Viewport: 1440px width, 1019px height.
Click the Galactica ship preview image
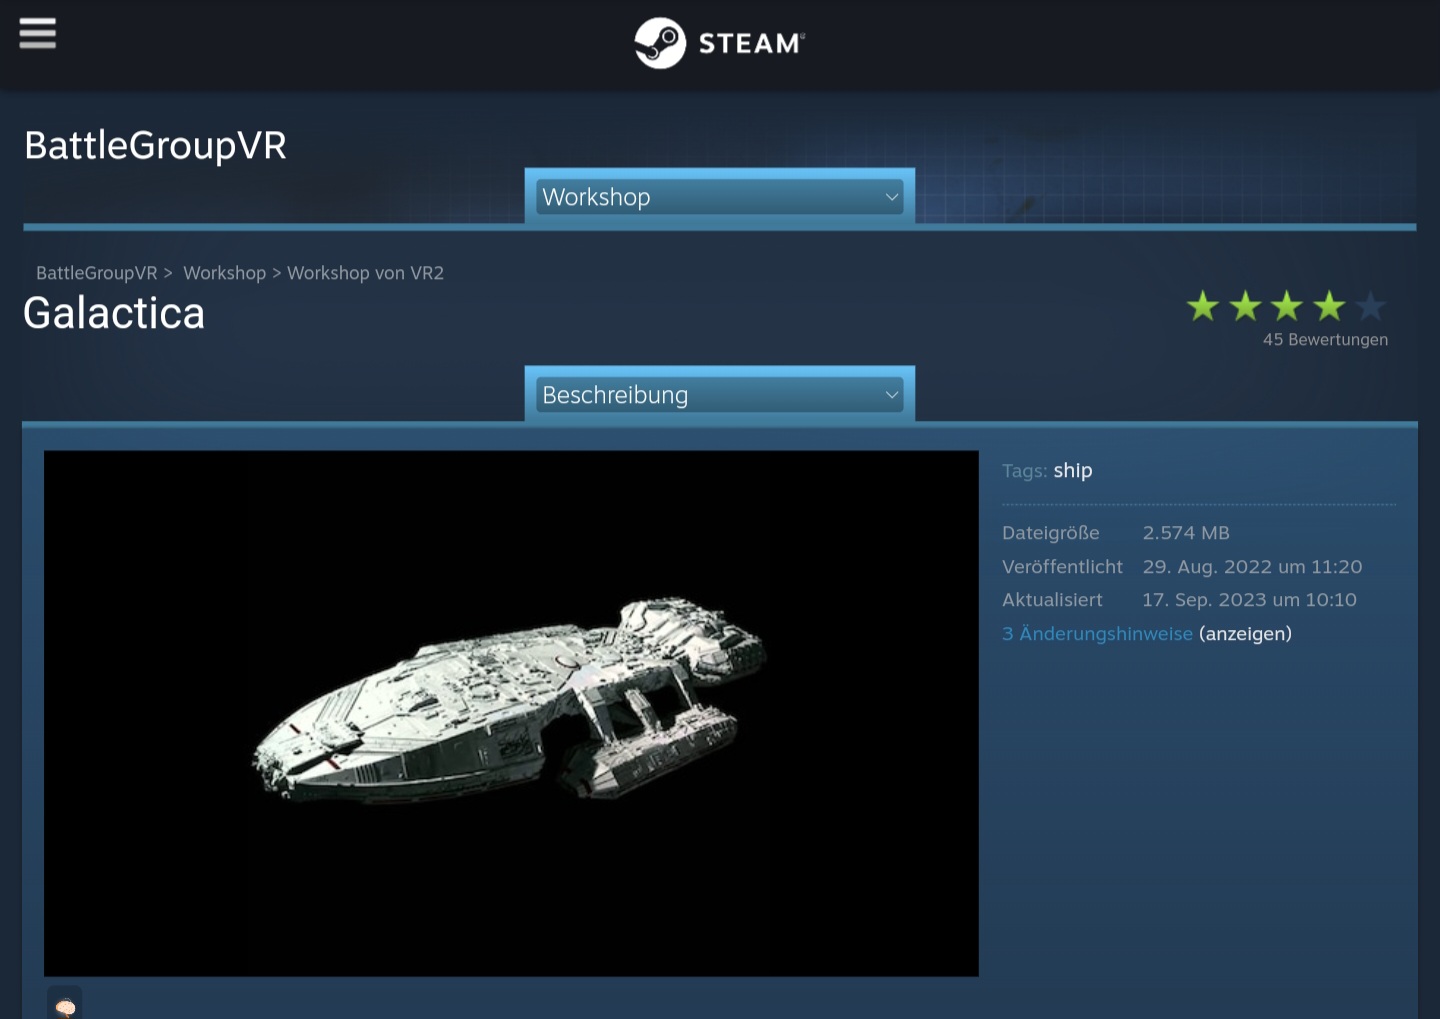pyautogui.click(x=511, y=713)
